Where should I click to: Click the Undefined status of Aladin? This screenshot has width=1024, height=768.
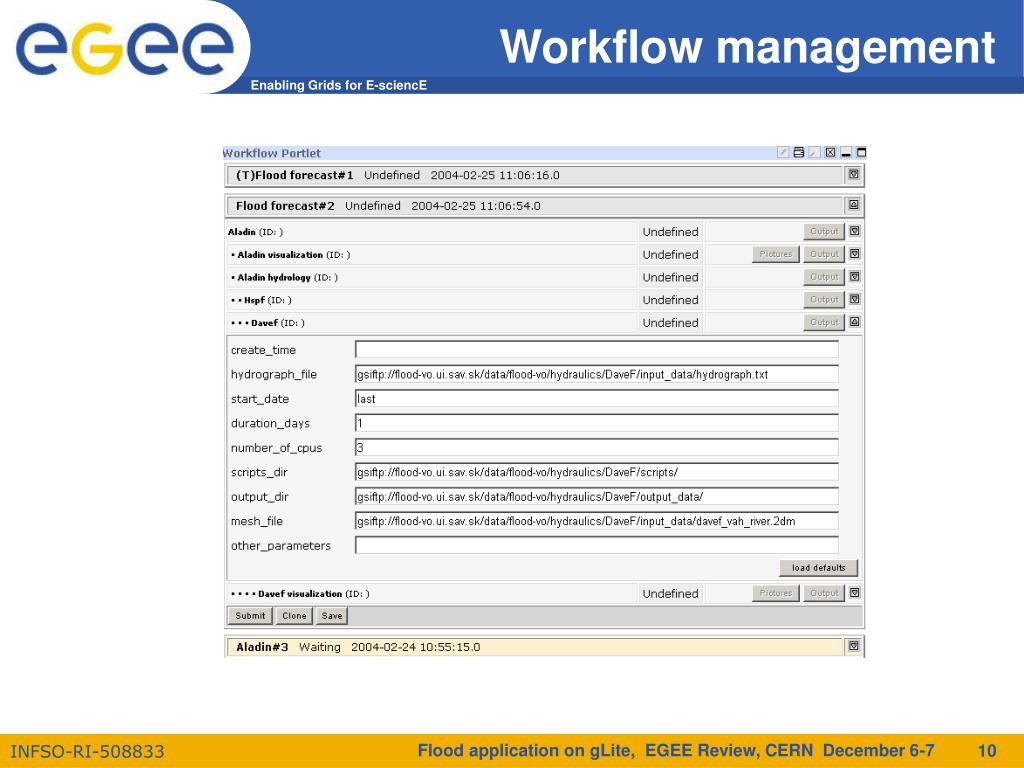click(670, 232)
